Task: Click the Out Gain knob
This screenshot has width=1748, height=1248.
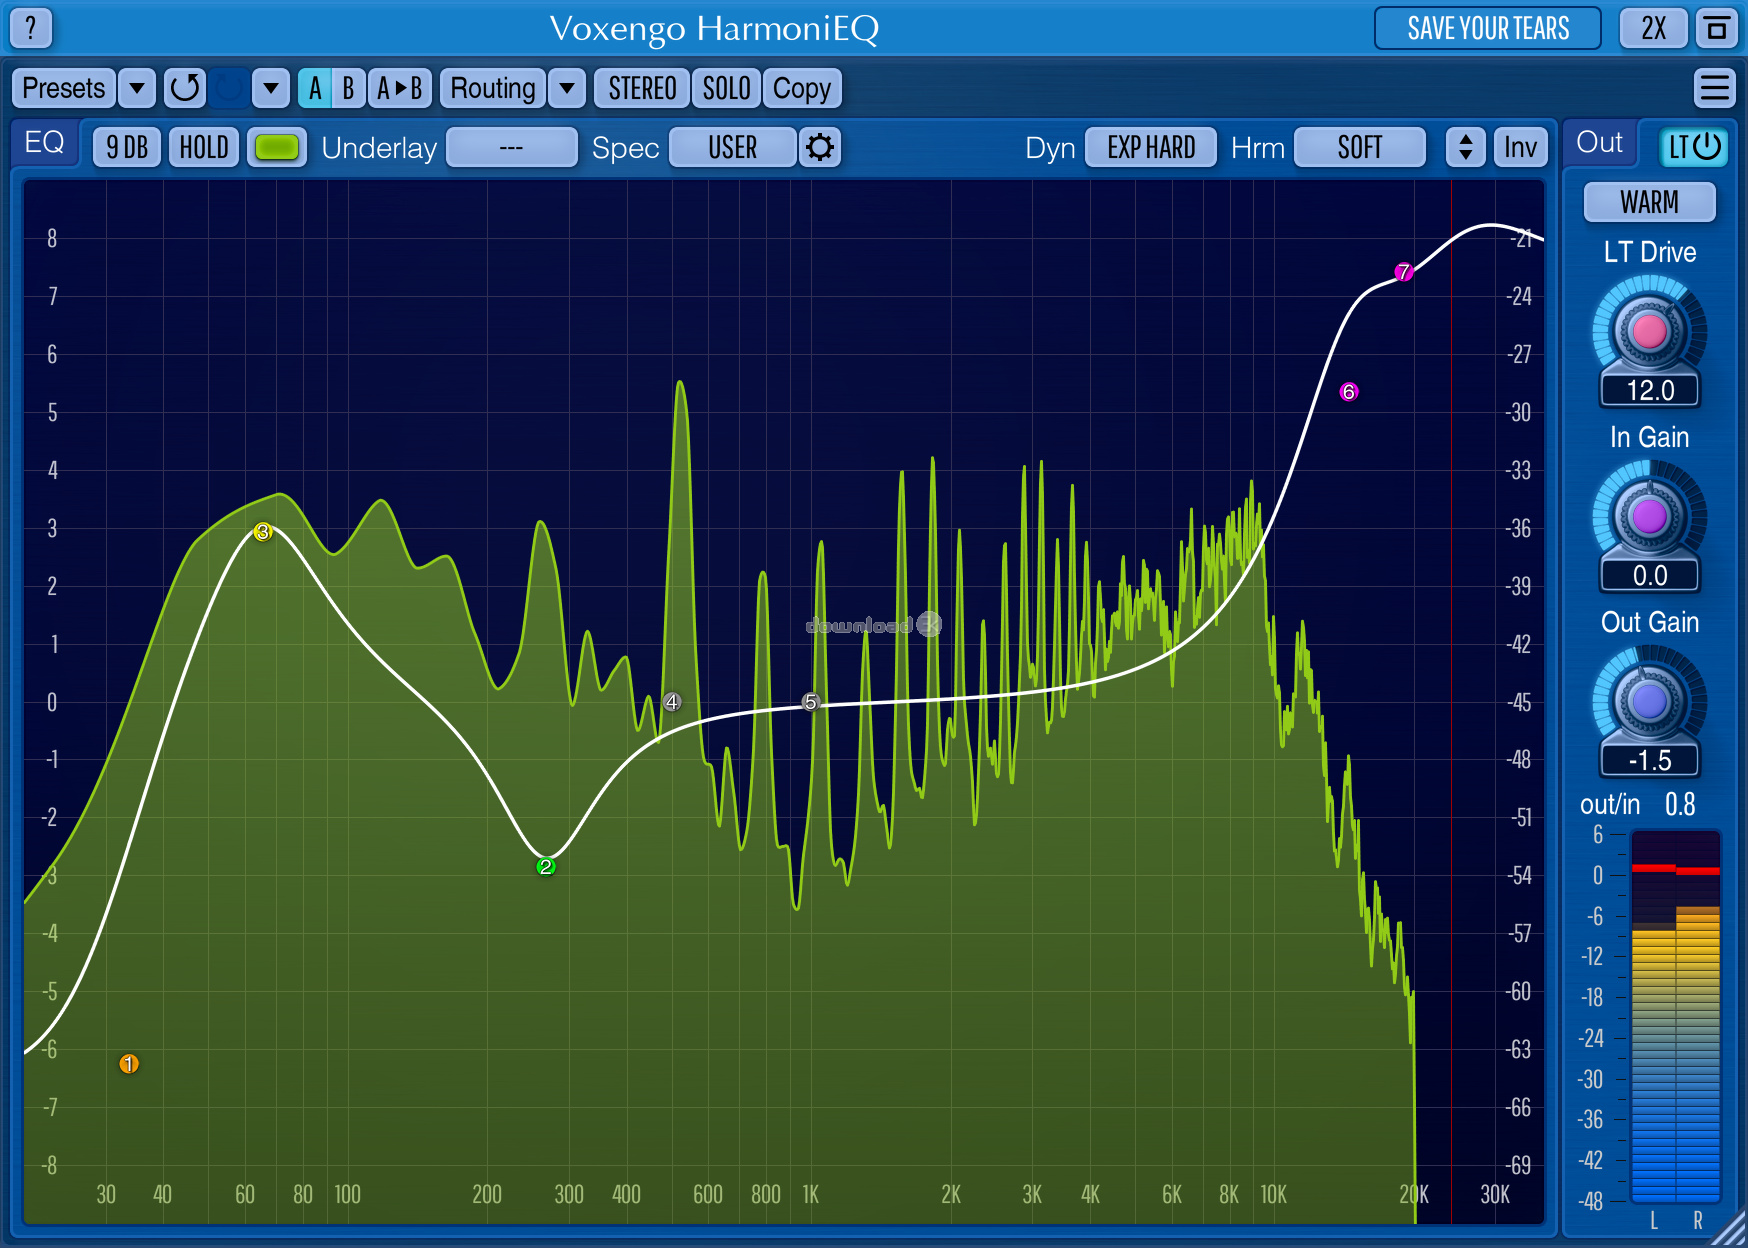Action: [x=1649, y=701]
